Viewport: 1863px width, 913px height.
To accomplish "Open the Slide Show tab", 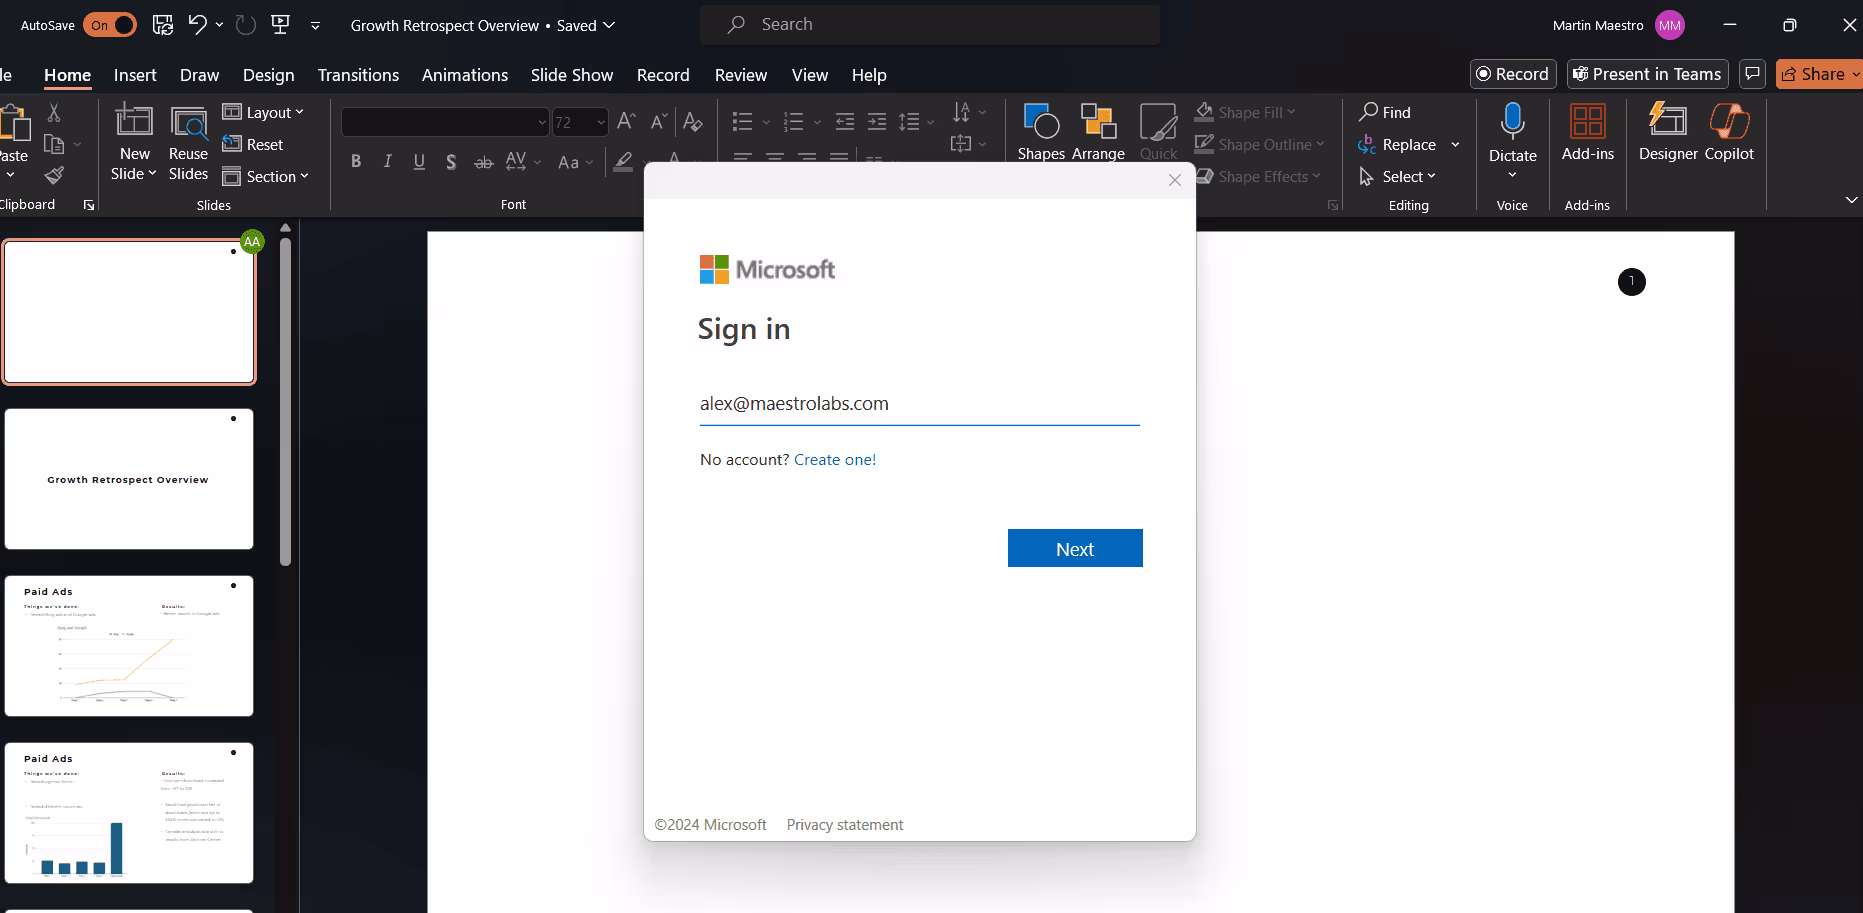I will pos(572,75).
